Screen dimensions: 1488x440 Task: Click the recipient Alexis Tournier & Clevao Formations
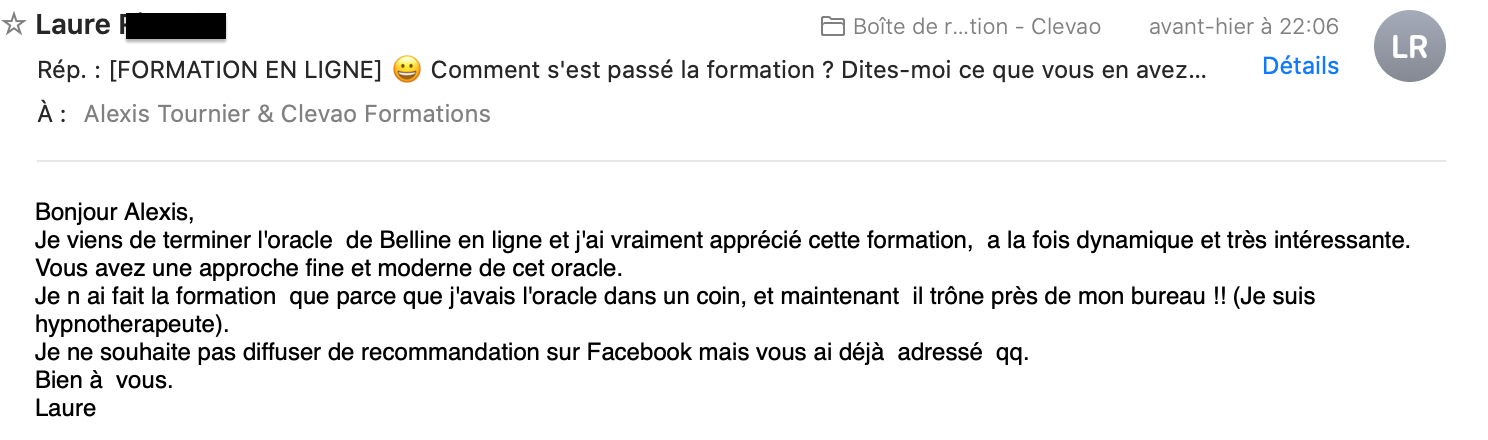pyautogui.click(x=287, y=114)
